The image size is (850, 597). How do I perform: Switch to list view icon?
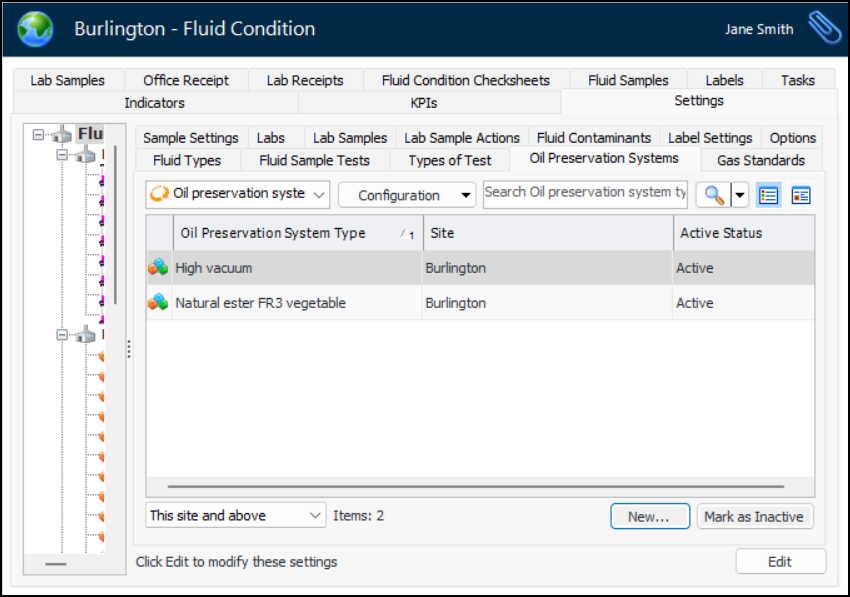point(768,195)
